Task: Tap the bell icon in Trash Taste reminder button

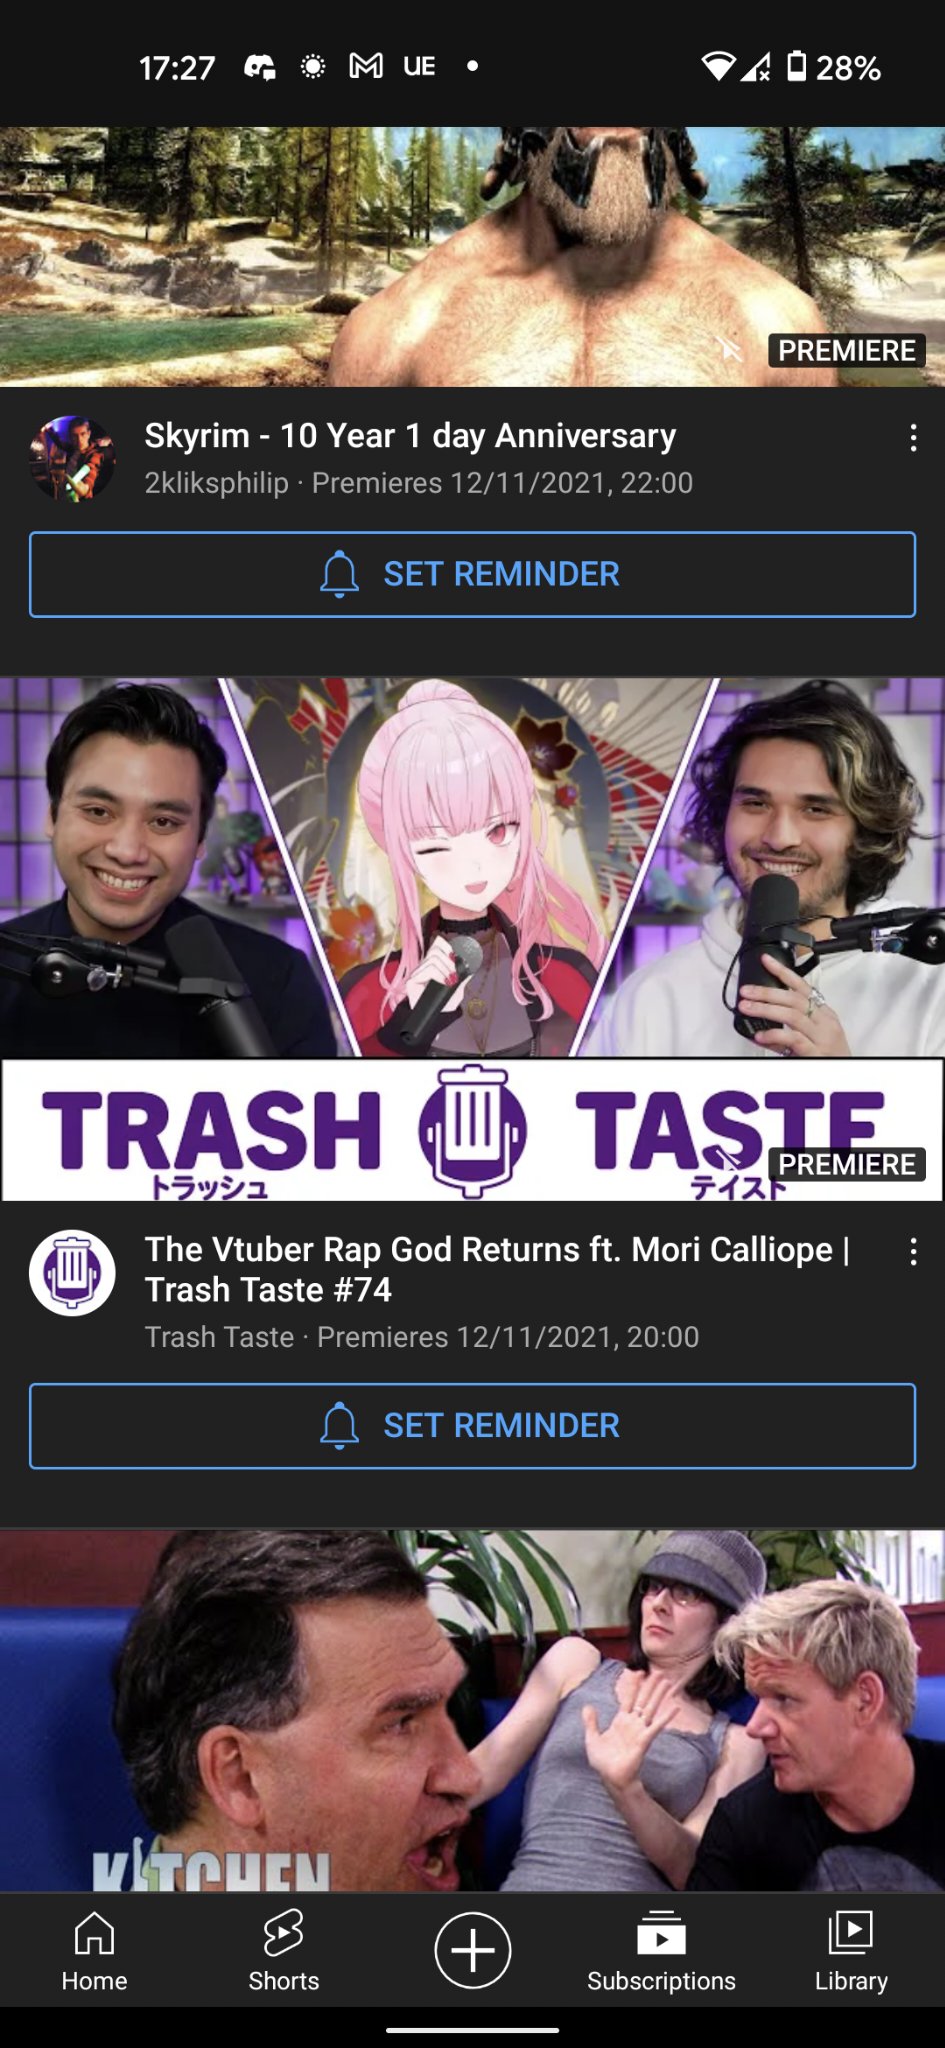Action: [339, 1426]
